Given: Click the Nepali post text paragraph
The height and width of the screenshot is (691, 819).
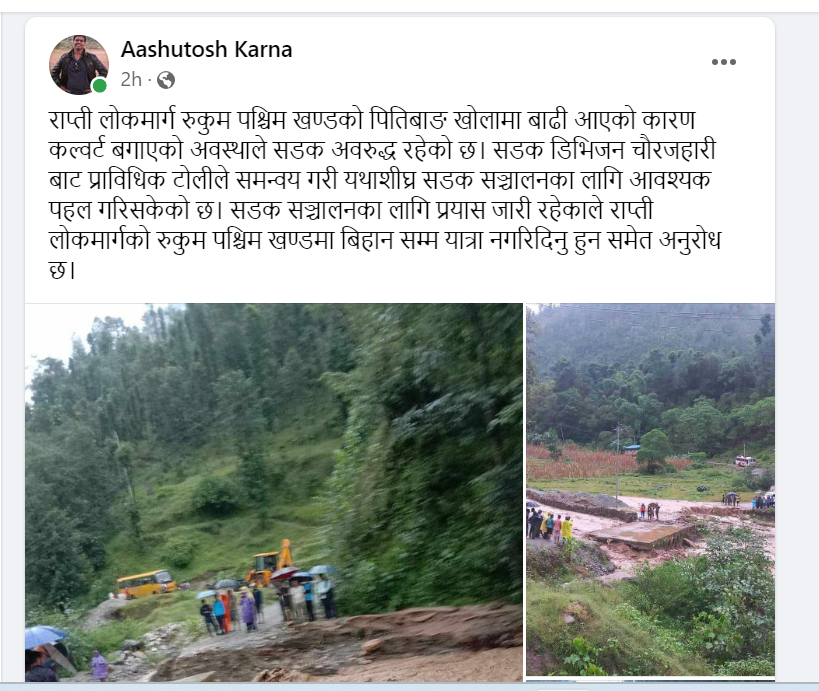Looking at the screenshot, I should pyautogui.click(x=385, y=195).
